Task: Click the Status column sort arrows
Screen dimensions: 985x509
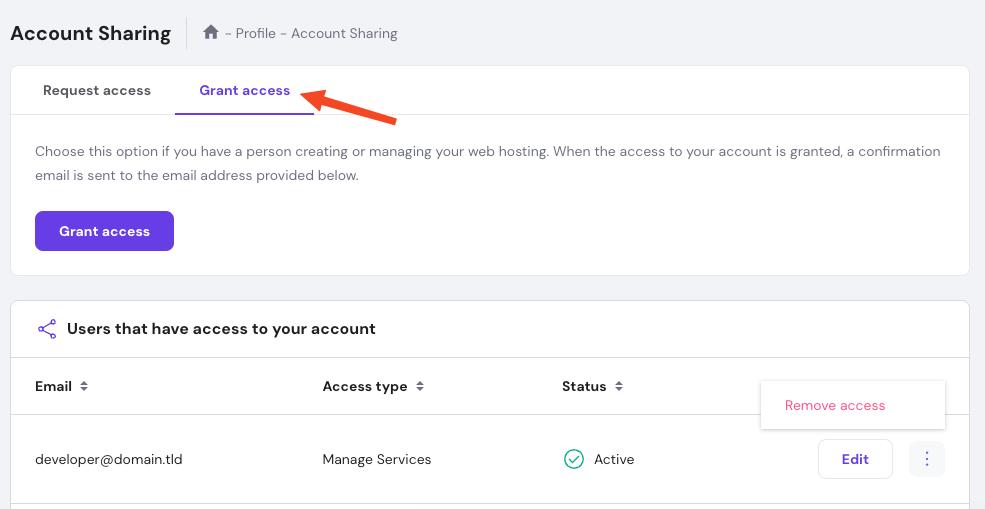Action: tap(619, 387)
